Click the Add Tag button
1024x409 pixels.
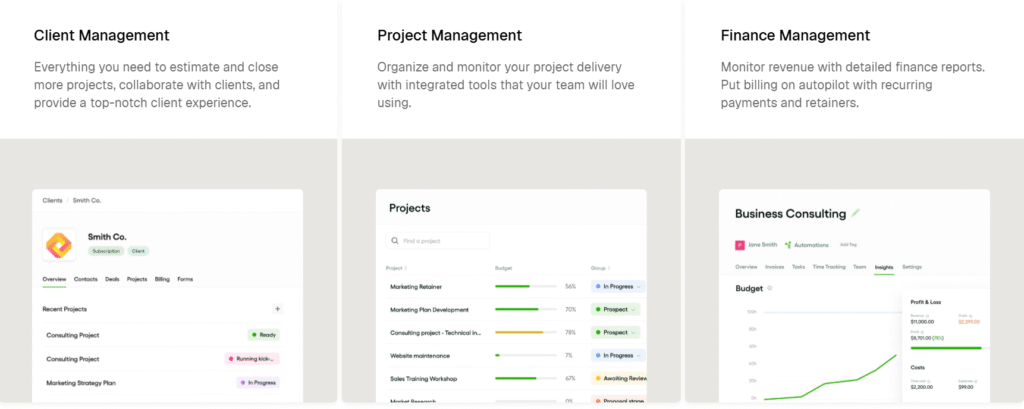point(848,244)
